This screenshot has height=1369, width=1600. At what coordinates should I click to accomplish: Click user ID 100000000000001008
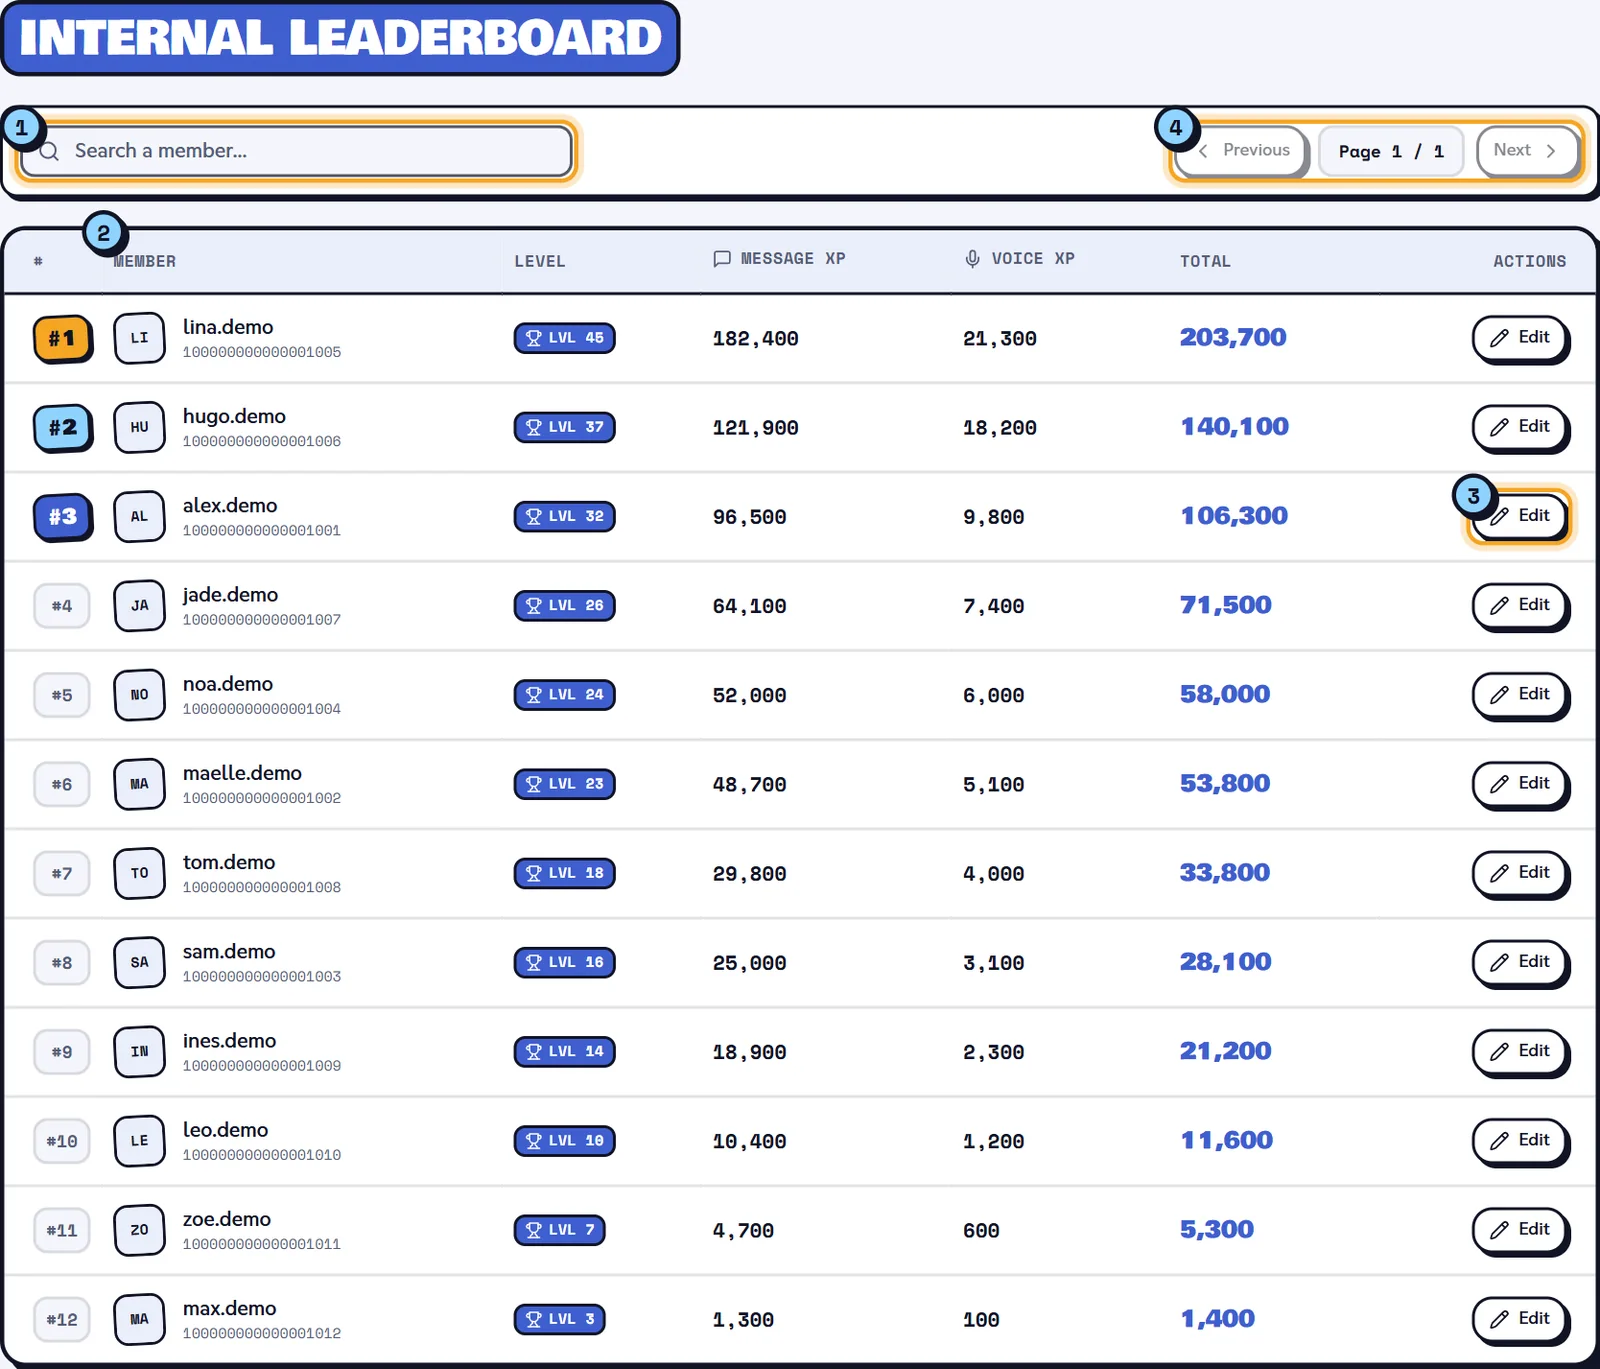(x=262, y=888)
